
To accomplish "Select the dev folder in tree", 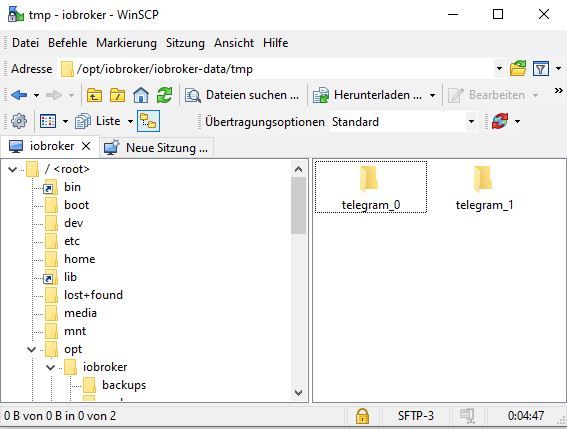I will 65,223.
